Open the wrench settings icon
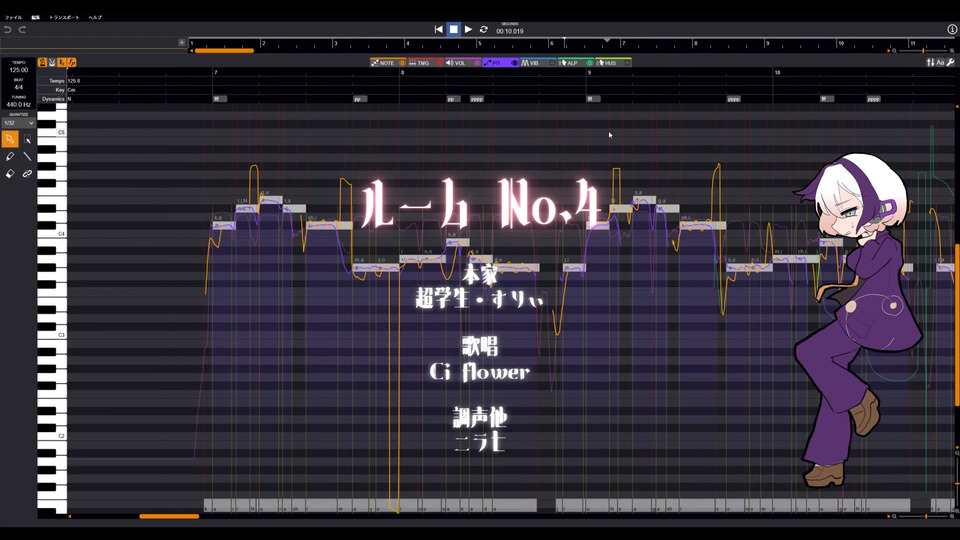The width and height of the screenshot is (960, 540). (x=950, y=62)
